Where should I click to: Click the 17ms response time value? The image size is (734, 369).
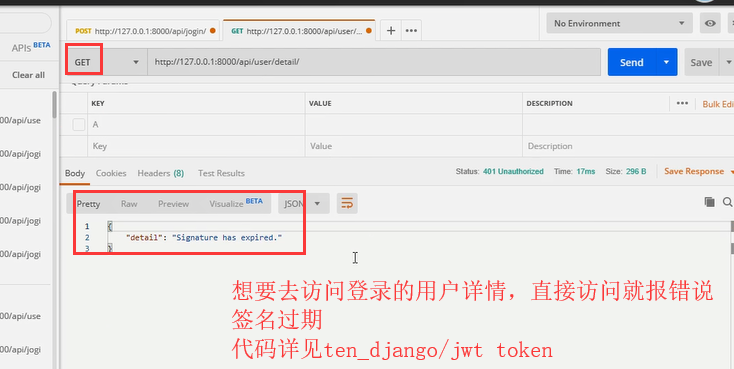(x=586, y=171)
